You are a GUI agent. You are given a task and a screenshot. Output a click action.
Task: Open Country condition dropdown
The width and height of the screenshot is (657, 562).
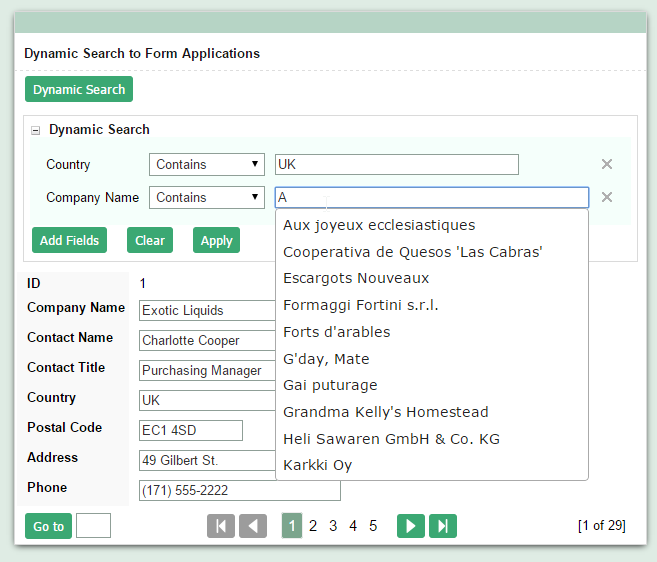pos(207,164)
